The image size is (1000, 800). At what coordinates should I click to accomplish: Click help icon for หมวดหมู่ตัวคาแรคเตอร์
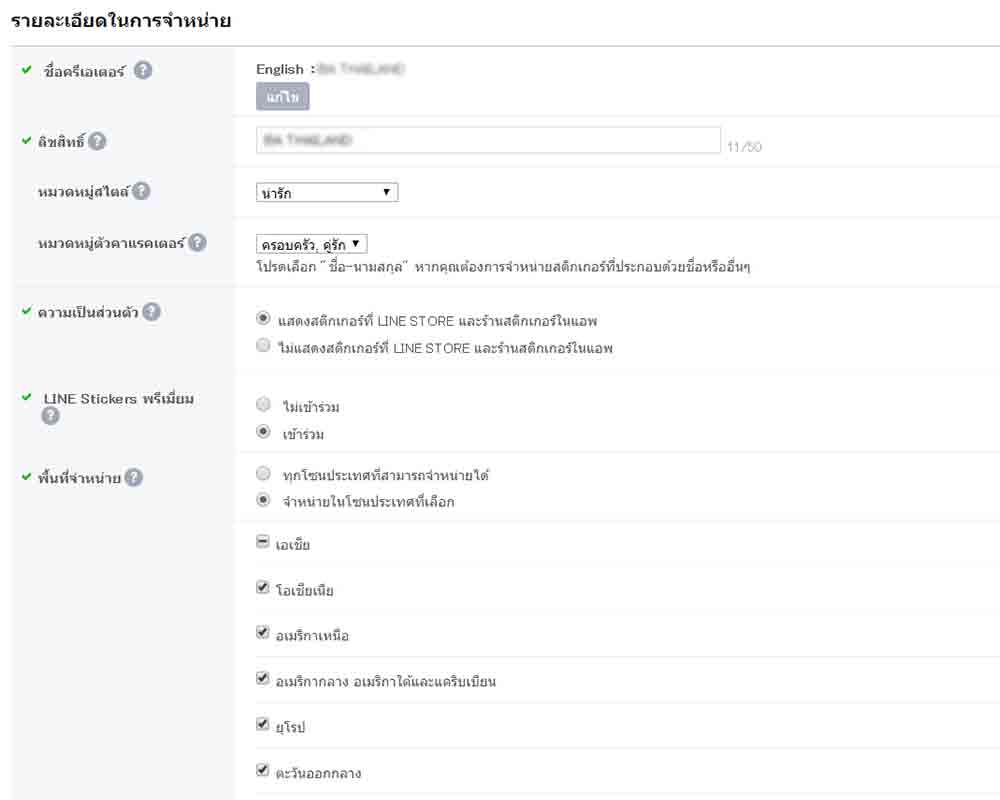click(198, 243)
